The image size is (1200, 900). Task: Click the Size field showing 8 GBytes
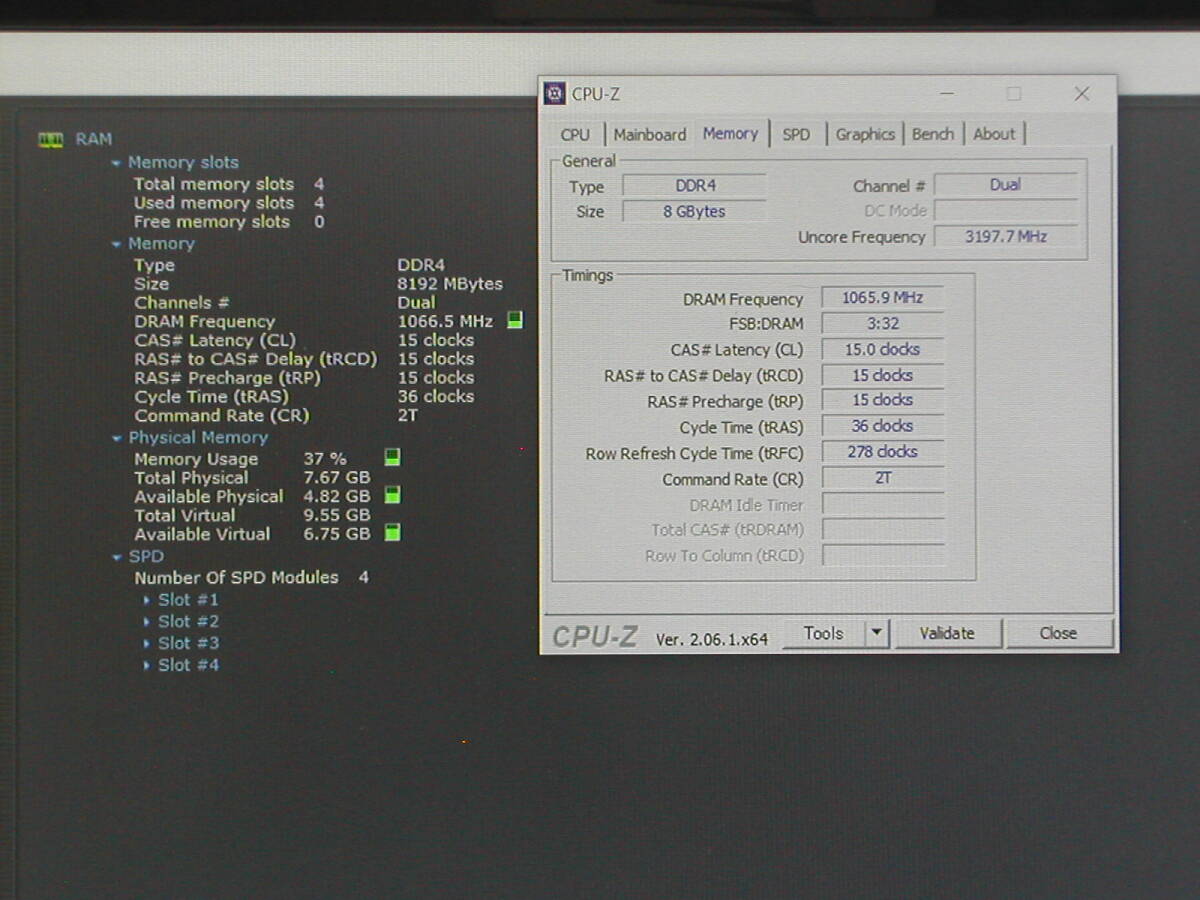point(695,212)
